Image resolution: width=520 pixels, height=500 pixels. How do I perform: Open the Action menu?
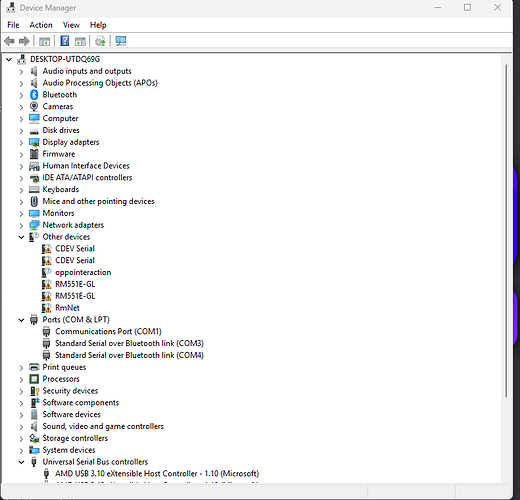41,25
